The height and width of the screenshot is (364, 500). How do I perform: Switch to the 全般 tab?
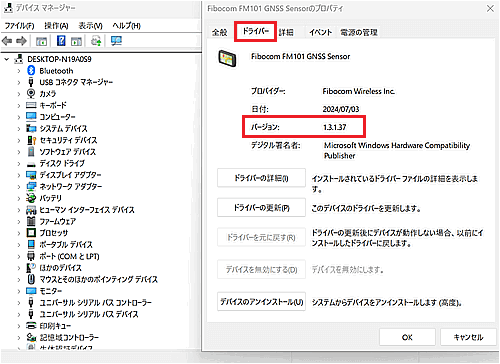point(220,32)
